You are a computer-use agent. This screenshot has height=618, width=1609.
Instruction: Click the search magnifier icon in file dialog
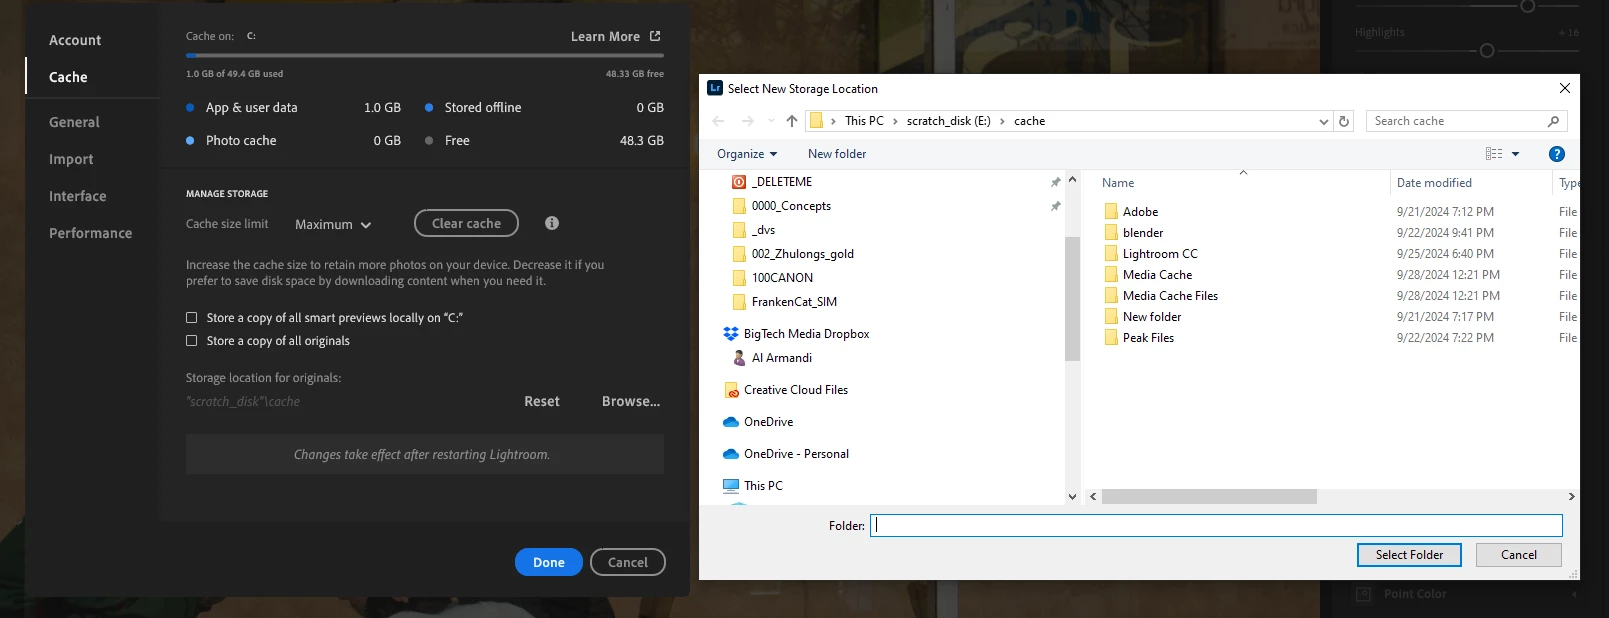pos(1553,121)
